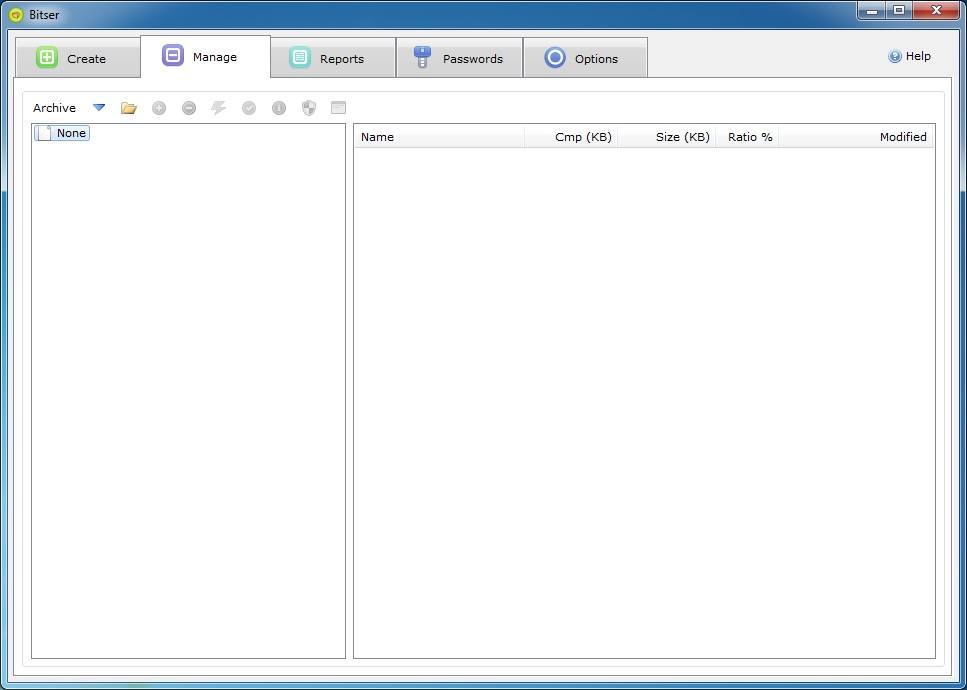Screen dimensions: 967x690
Task: Open the Archive dropdown arrow
Action: 98,107
